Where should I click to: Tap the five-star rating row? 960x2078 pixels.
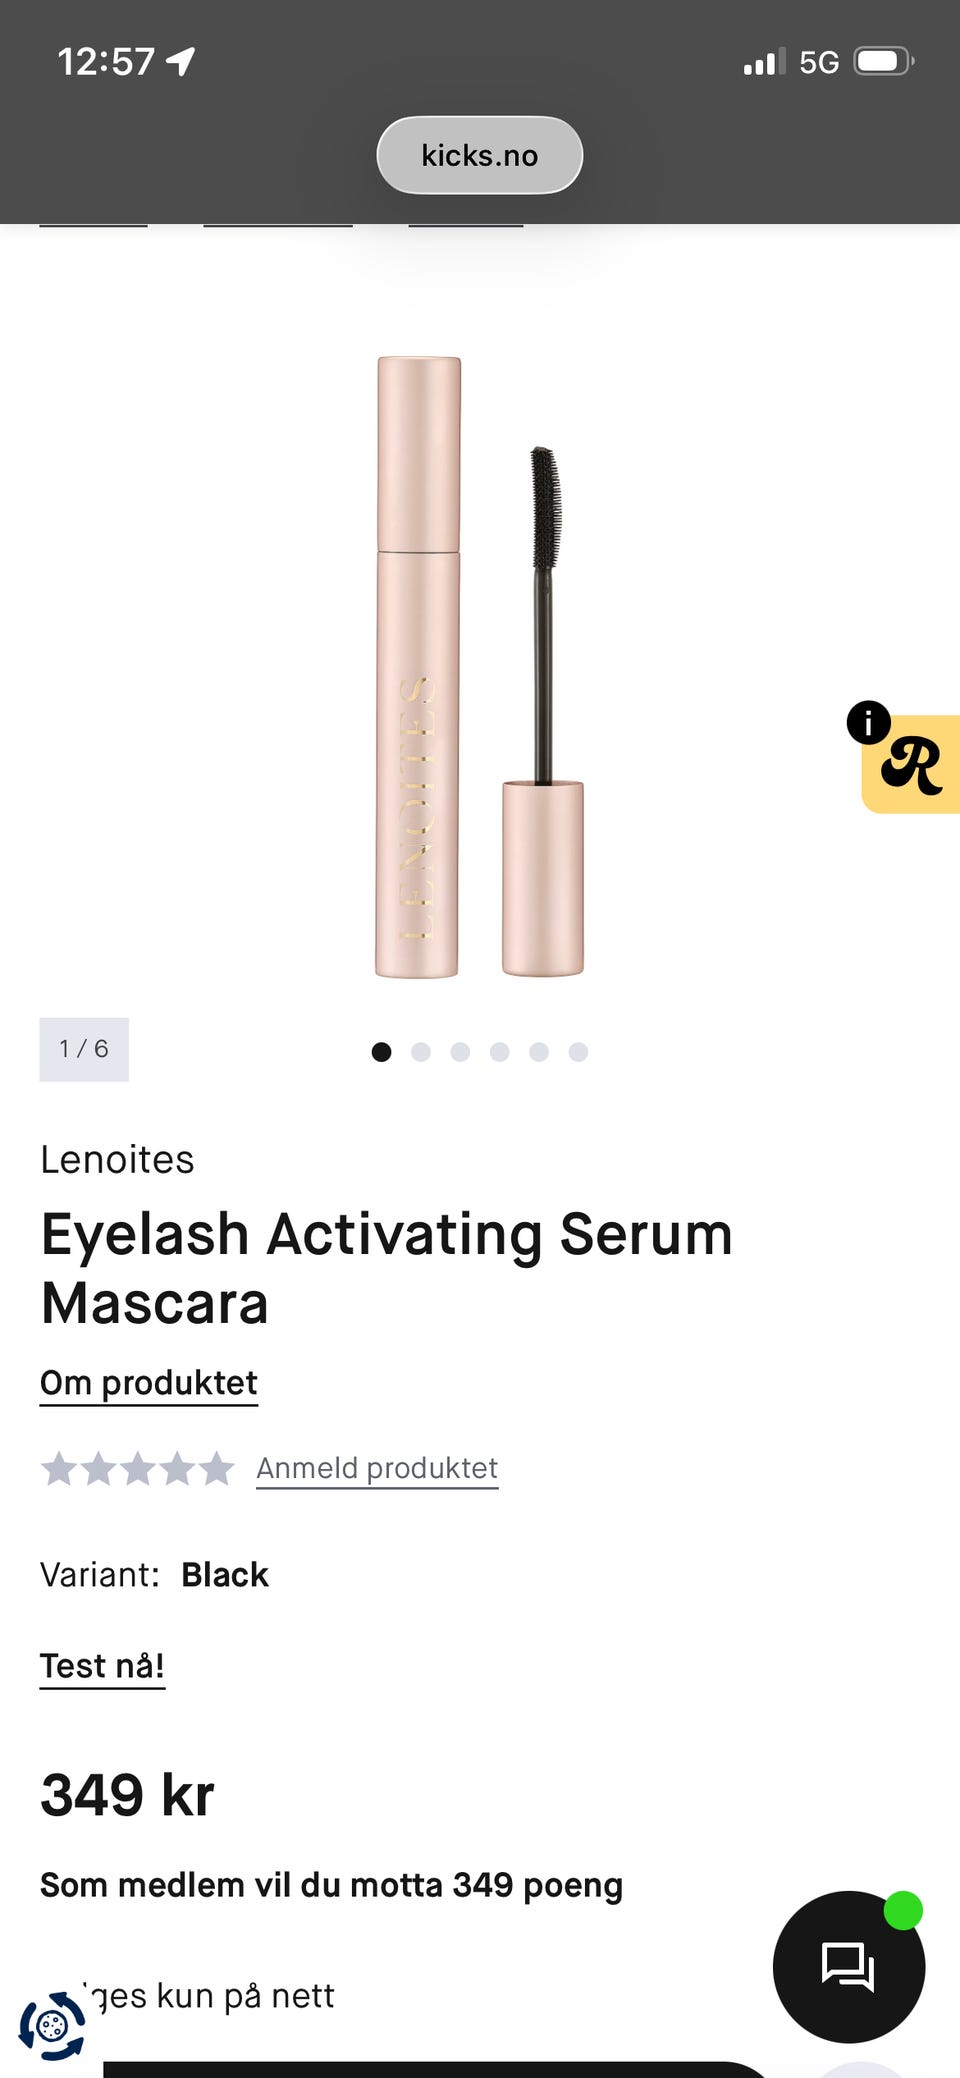point(137,1469)
